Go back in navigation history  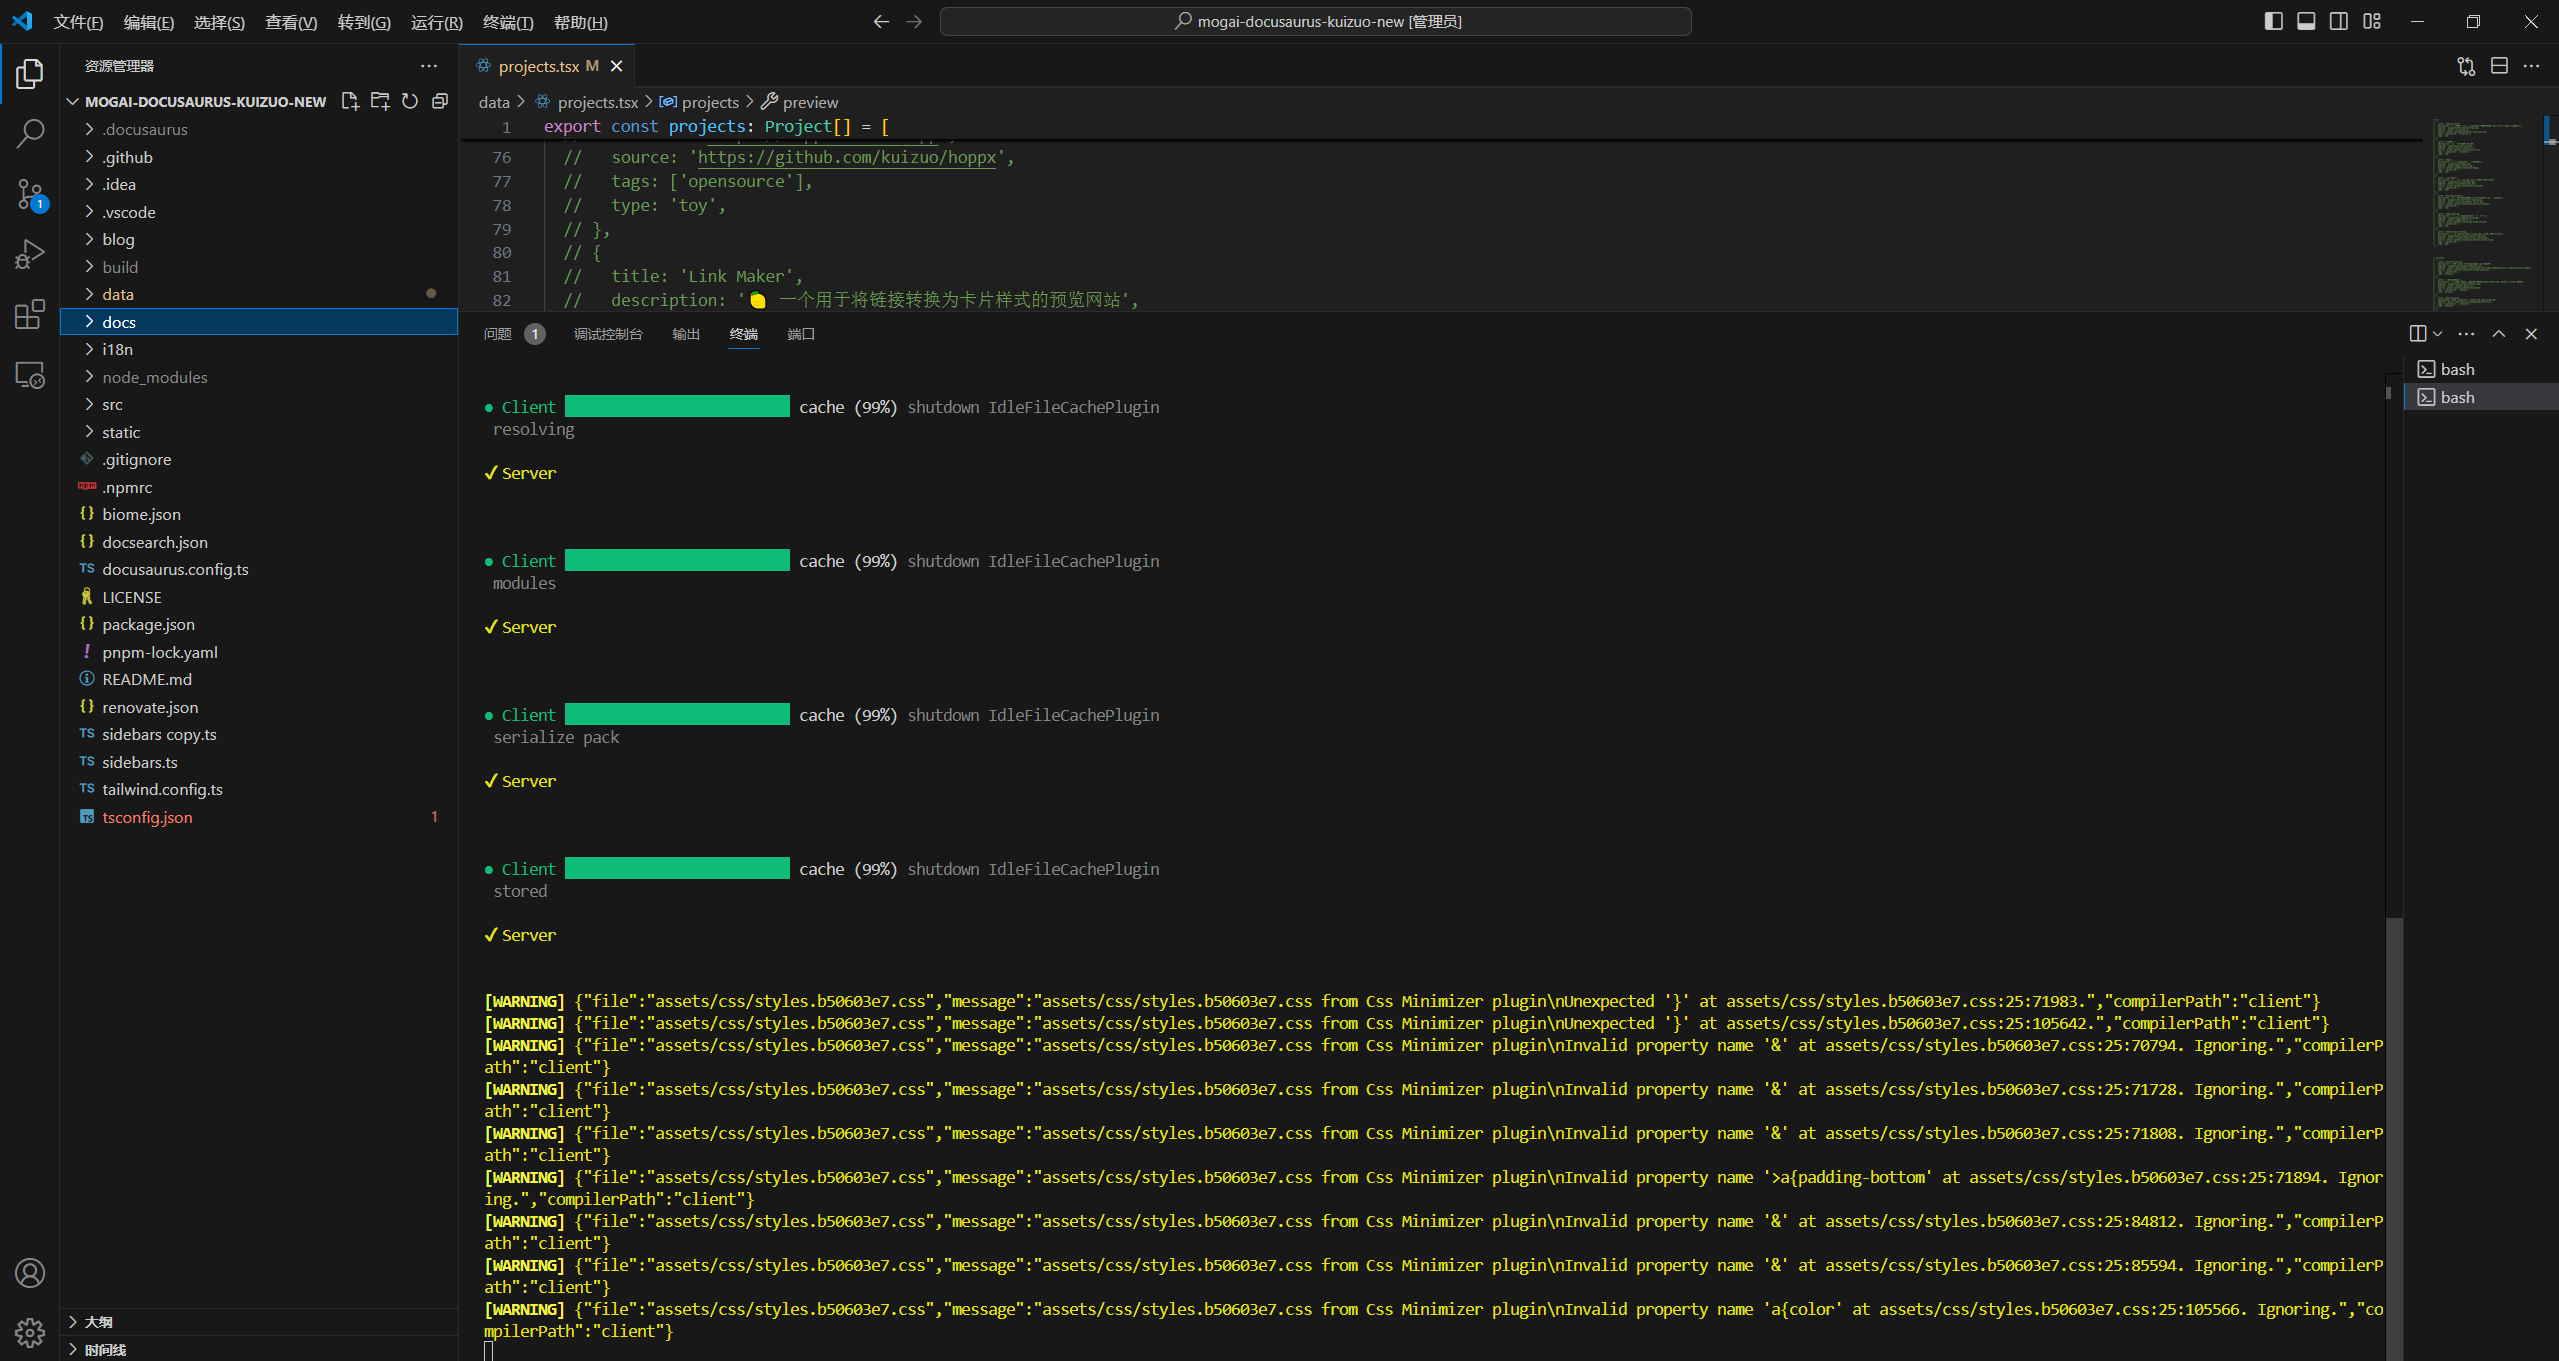click(x=881, y=21)
